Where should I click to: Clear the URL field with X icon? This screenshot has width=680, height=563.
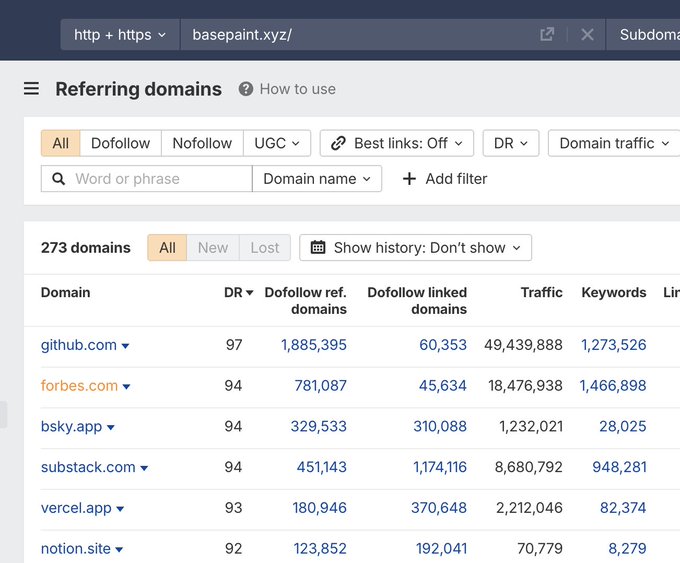tap(587, 34)
